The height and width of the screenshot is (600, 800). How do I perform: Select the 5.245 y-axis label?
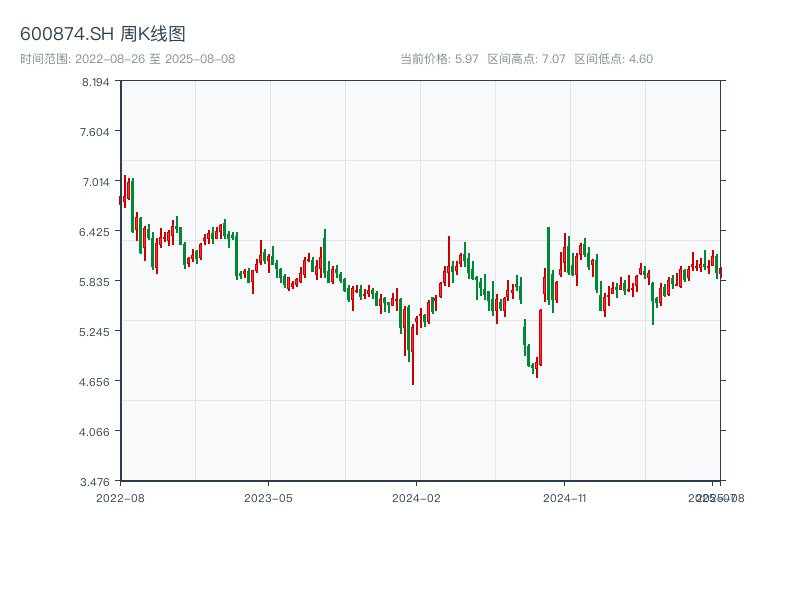96,332
